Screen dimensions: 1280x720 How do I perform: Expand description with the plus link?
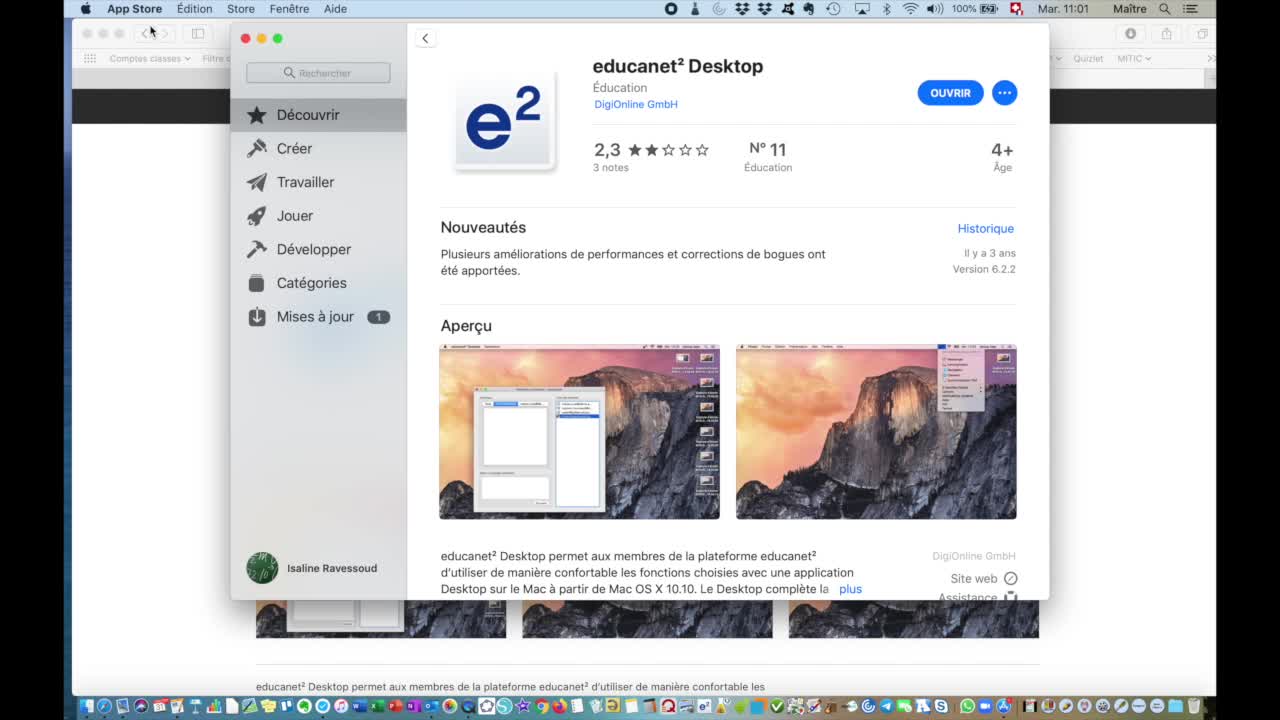point(850,589)
